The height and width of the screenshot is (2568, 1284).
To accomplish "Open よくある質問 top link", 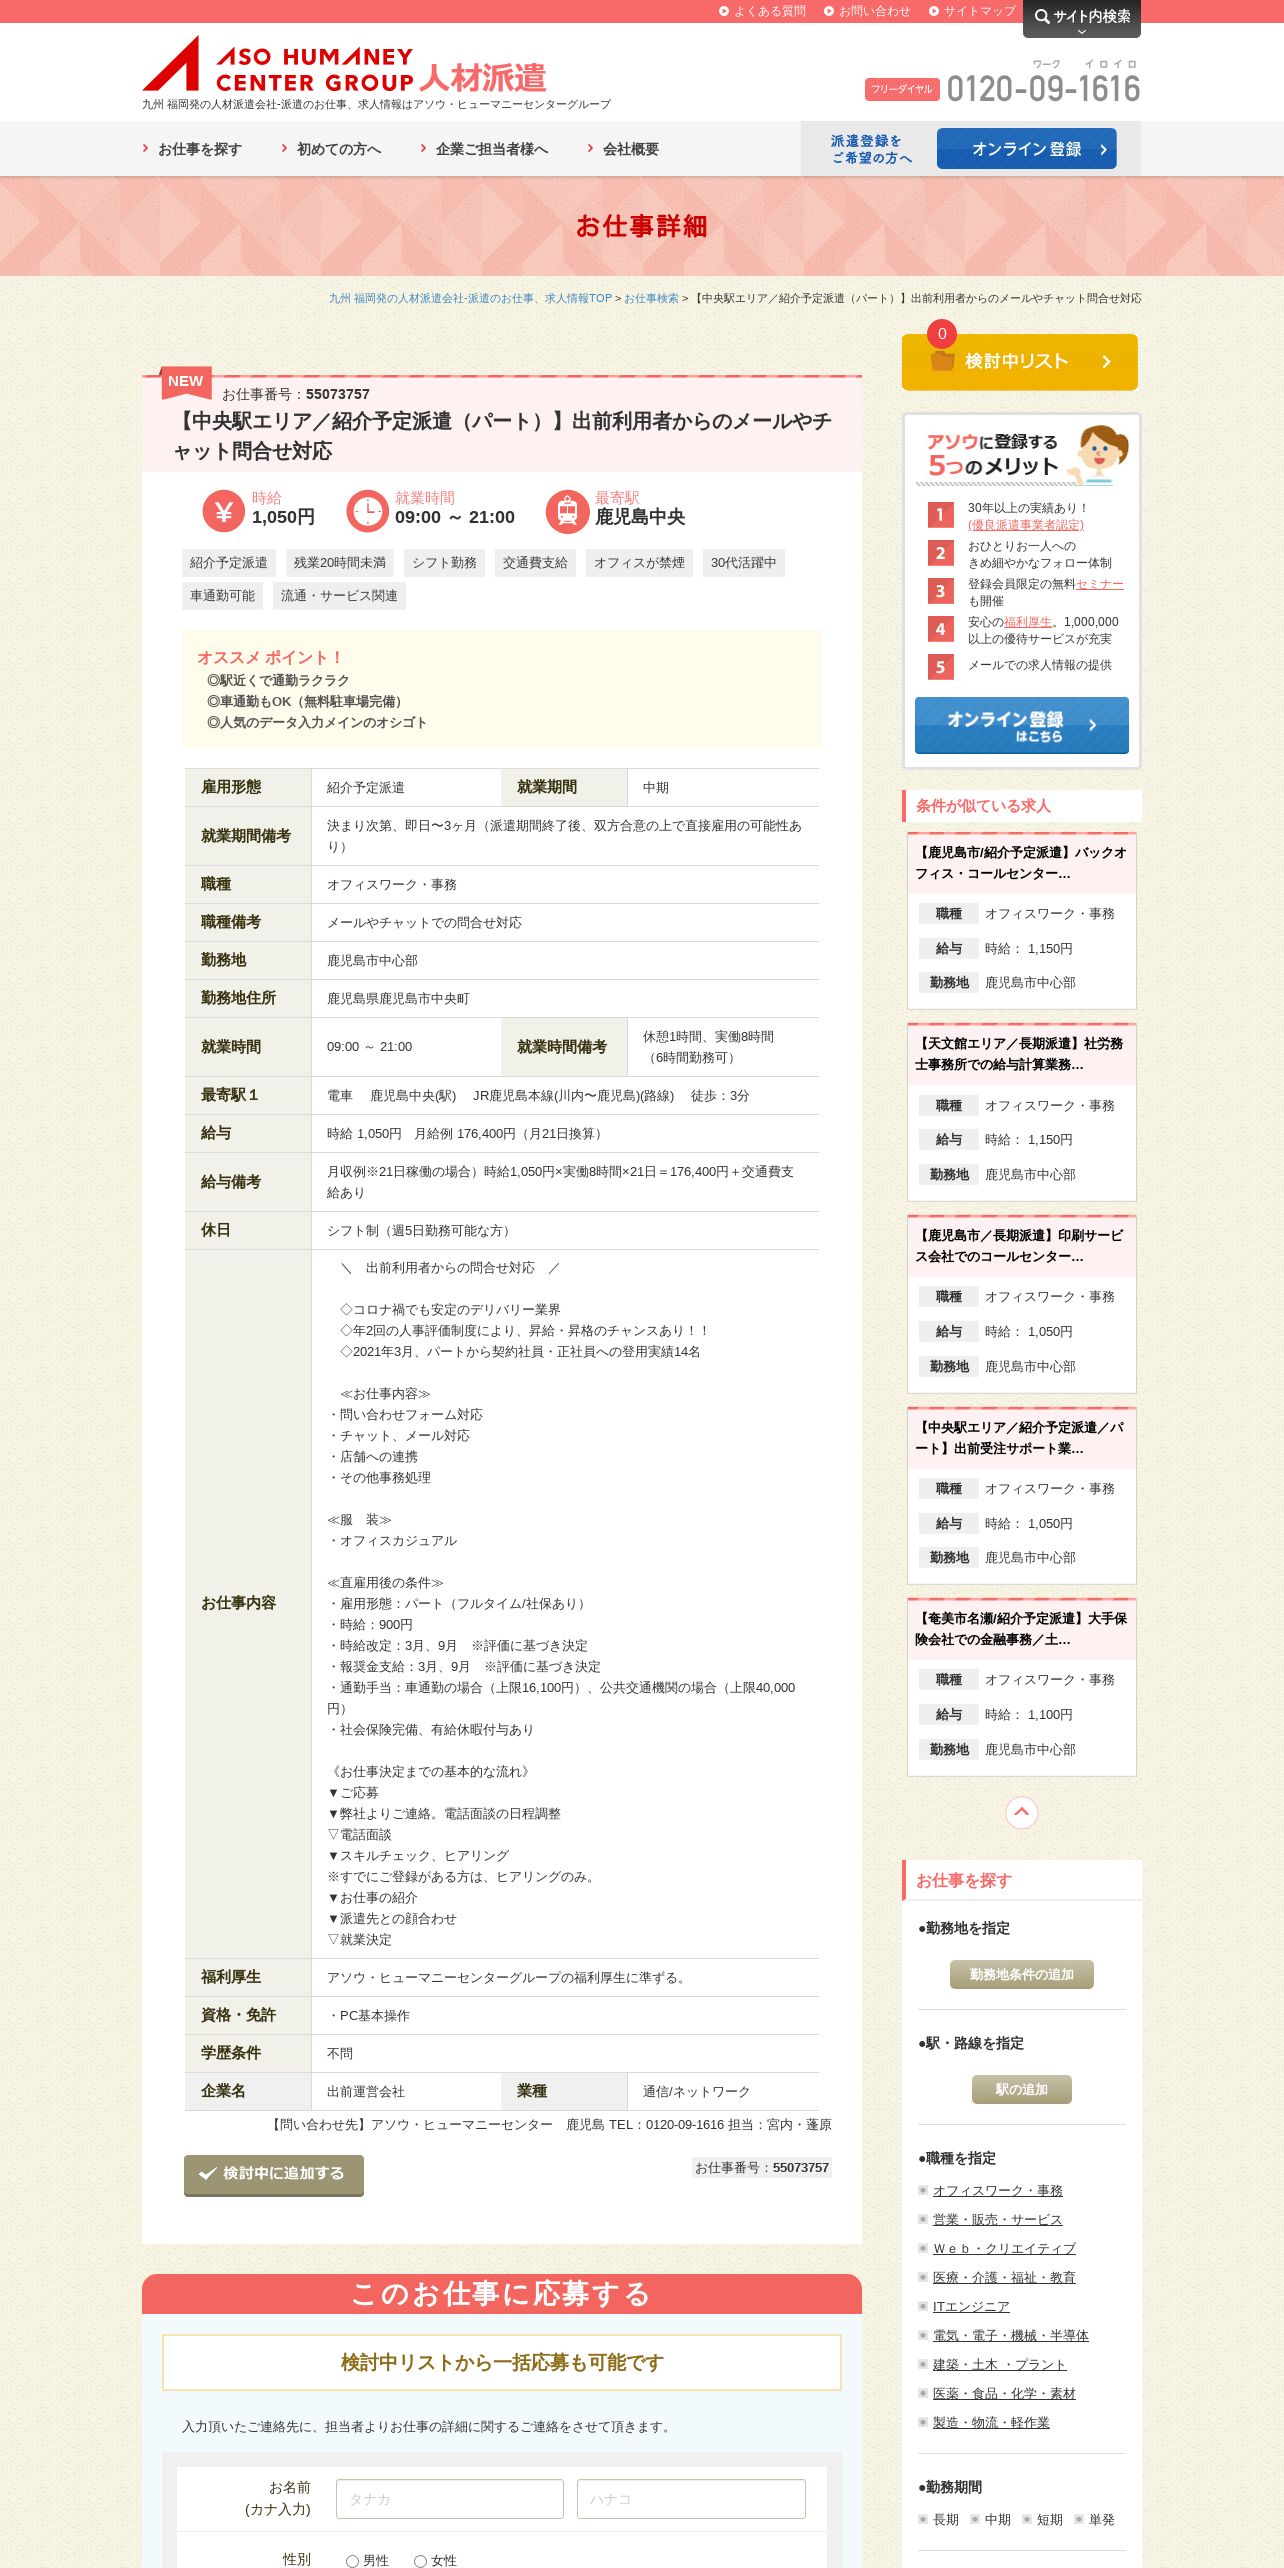I will [x=762, y=11].
